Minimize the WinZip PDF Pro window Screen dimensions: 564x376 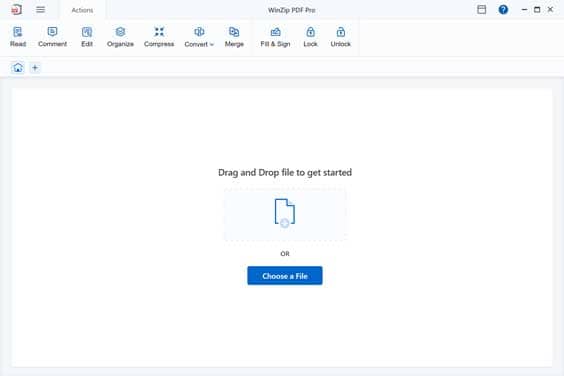[524, 10]
